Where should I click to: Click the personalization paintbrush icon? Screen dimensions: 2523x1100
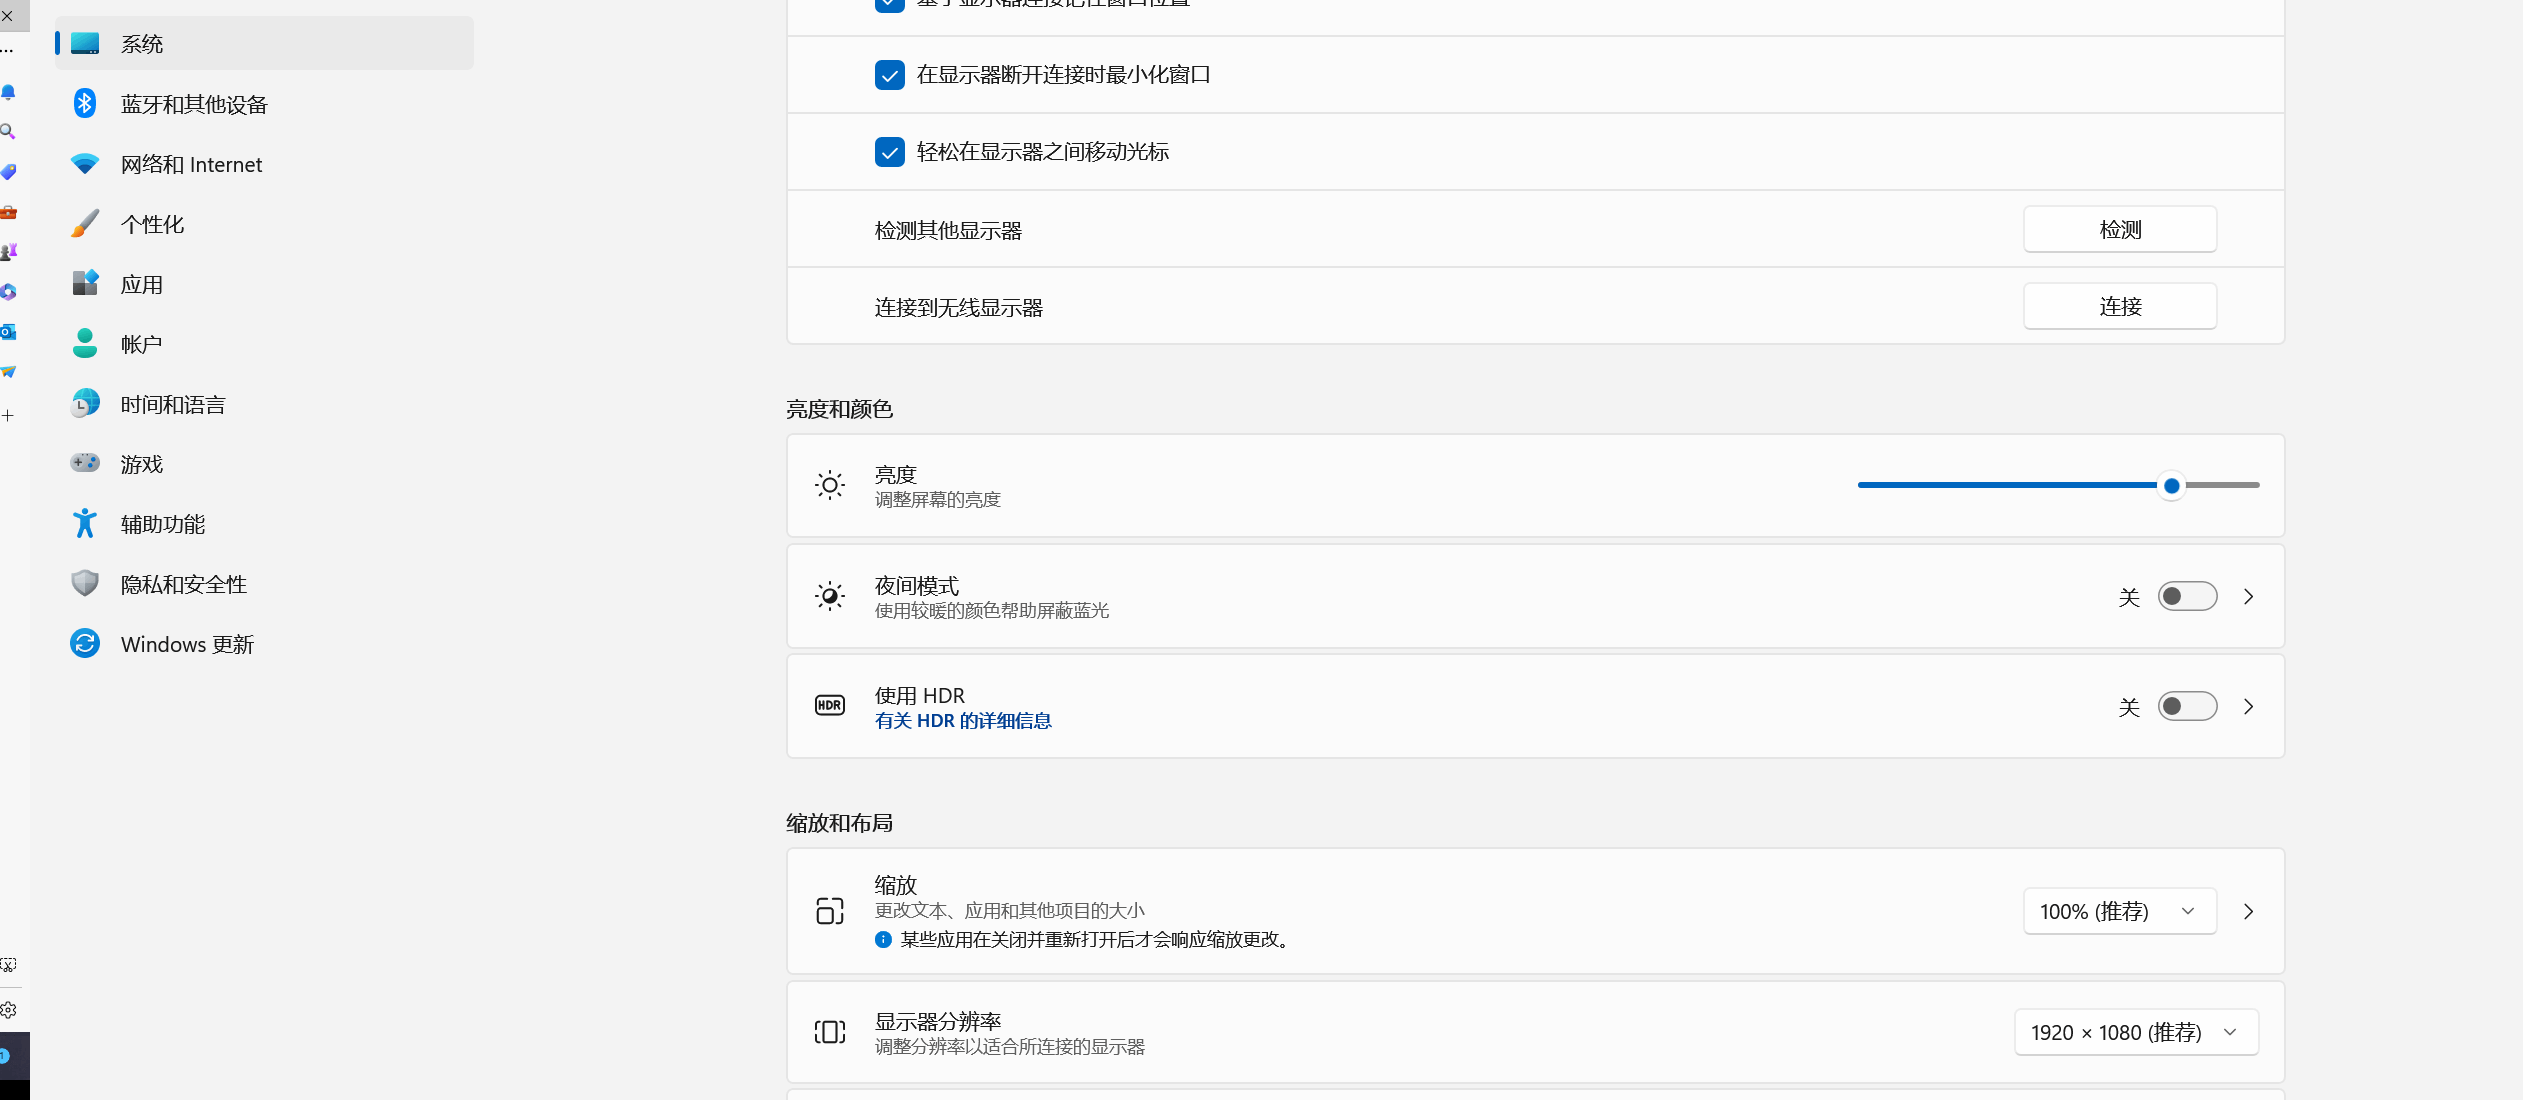click(85, 224)
